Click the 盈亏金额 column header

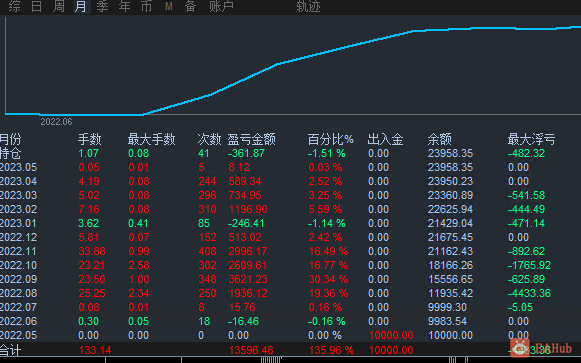[252, 139]
